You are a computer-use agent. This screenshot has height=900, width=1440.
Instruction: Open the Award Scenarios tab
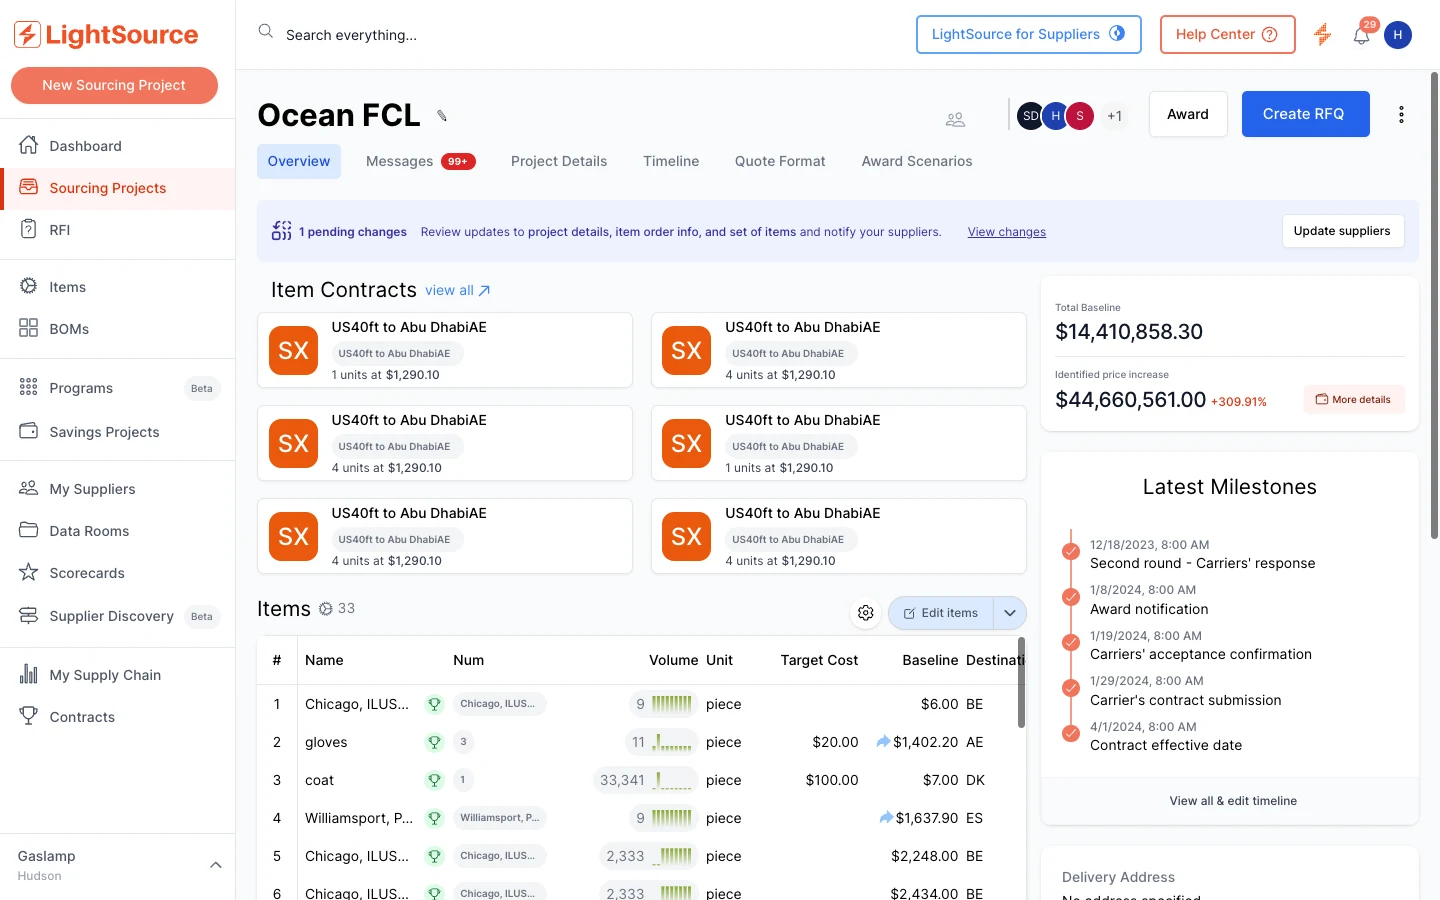tap(917, 161)
